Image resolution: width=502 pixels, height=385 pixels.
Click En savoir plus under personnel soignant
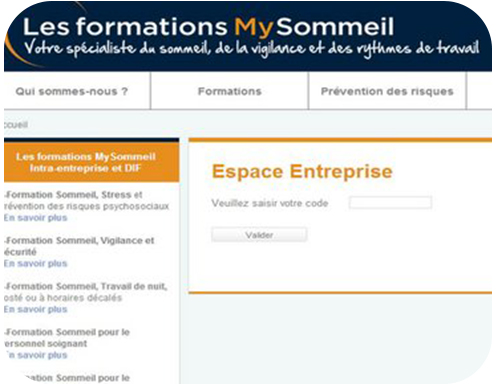point(37,355)
